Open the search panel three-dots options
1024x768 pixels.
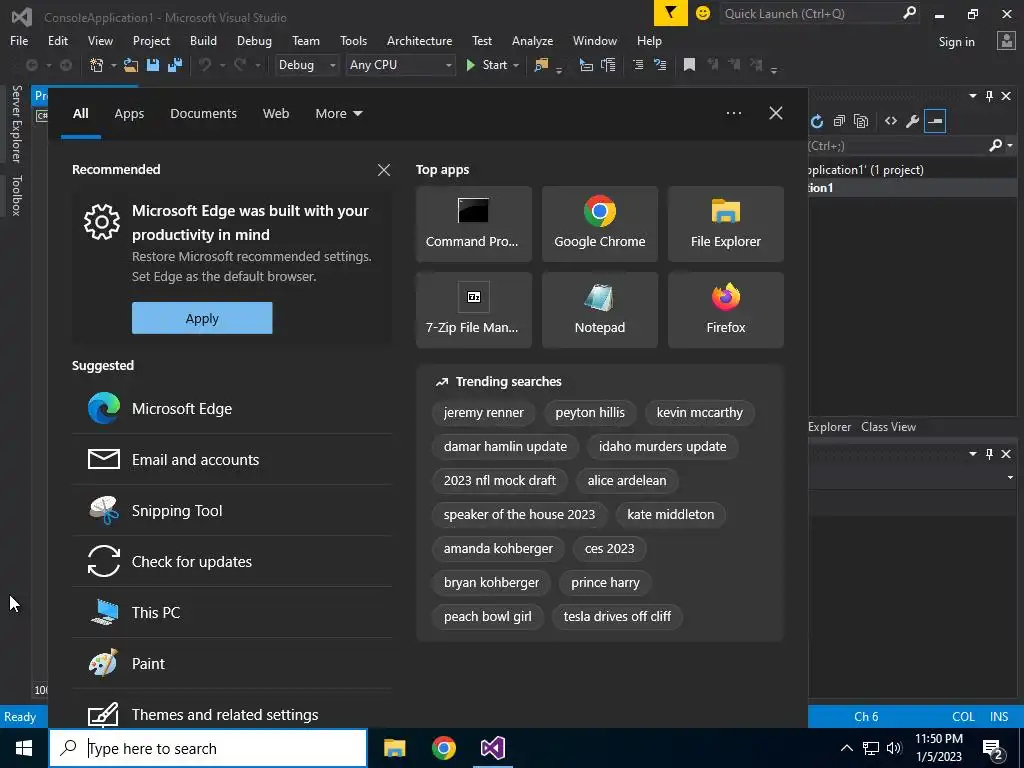tap(733, 113)
